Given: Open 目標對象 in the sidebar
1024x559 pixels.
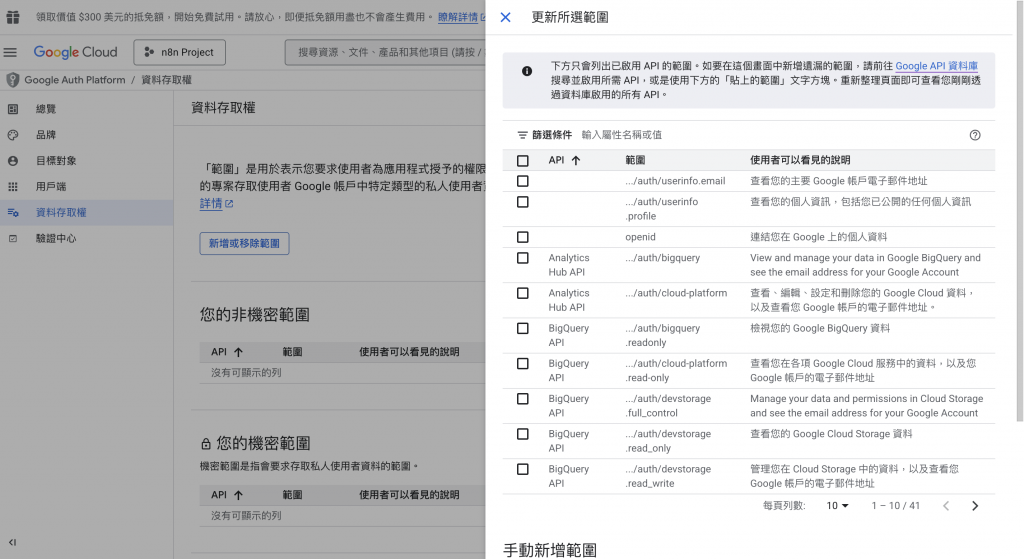Looking at the screenshot, I should [x=86, y=161].
